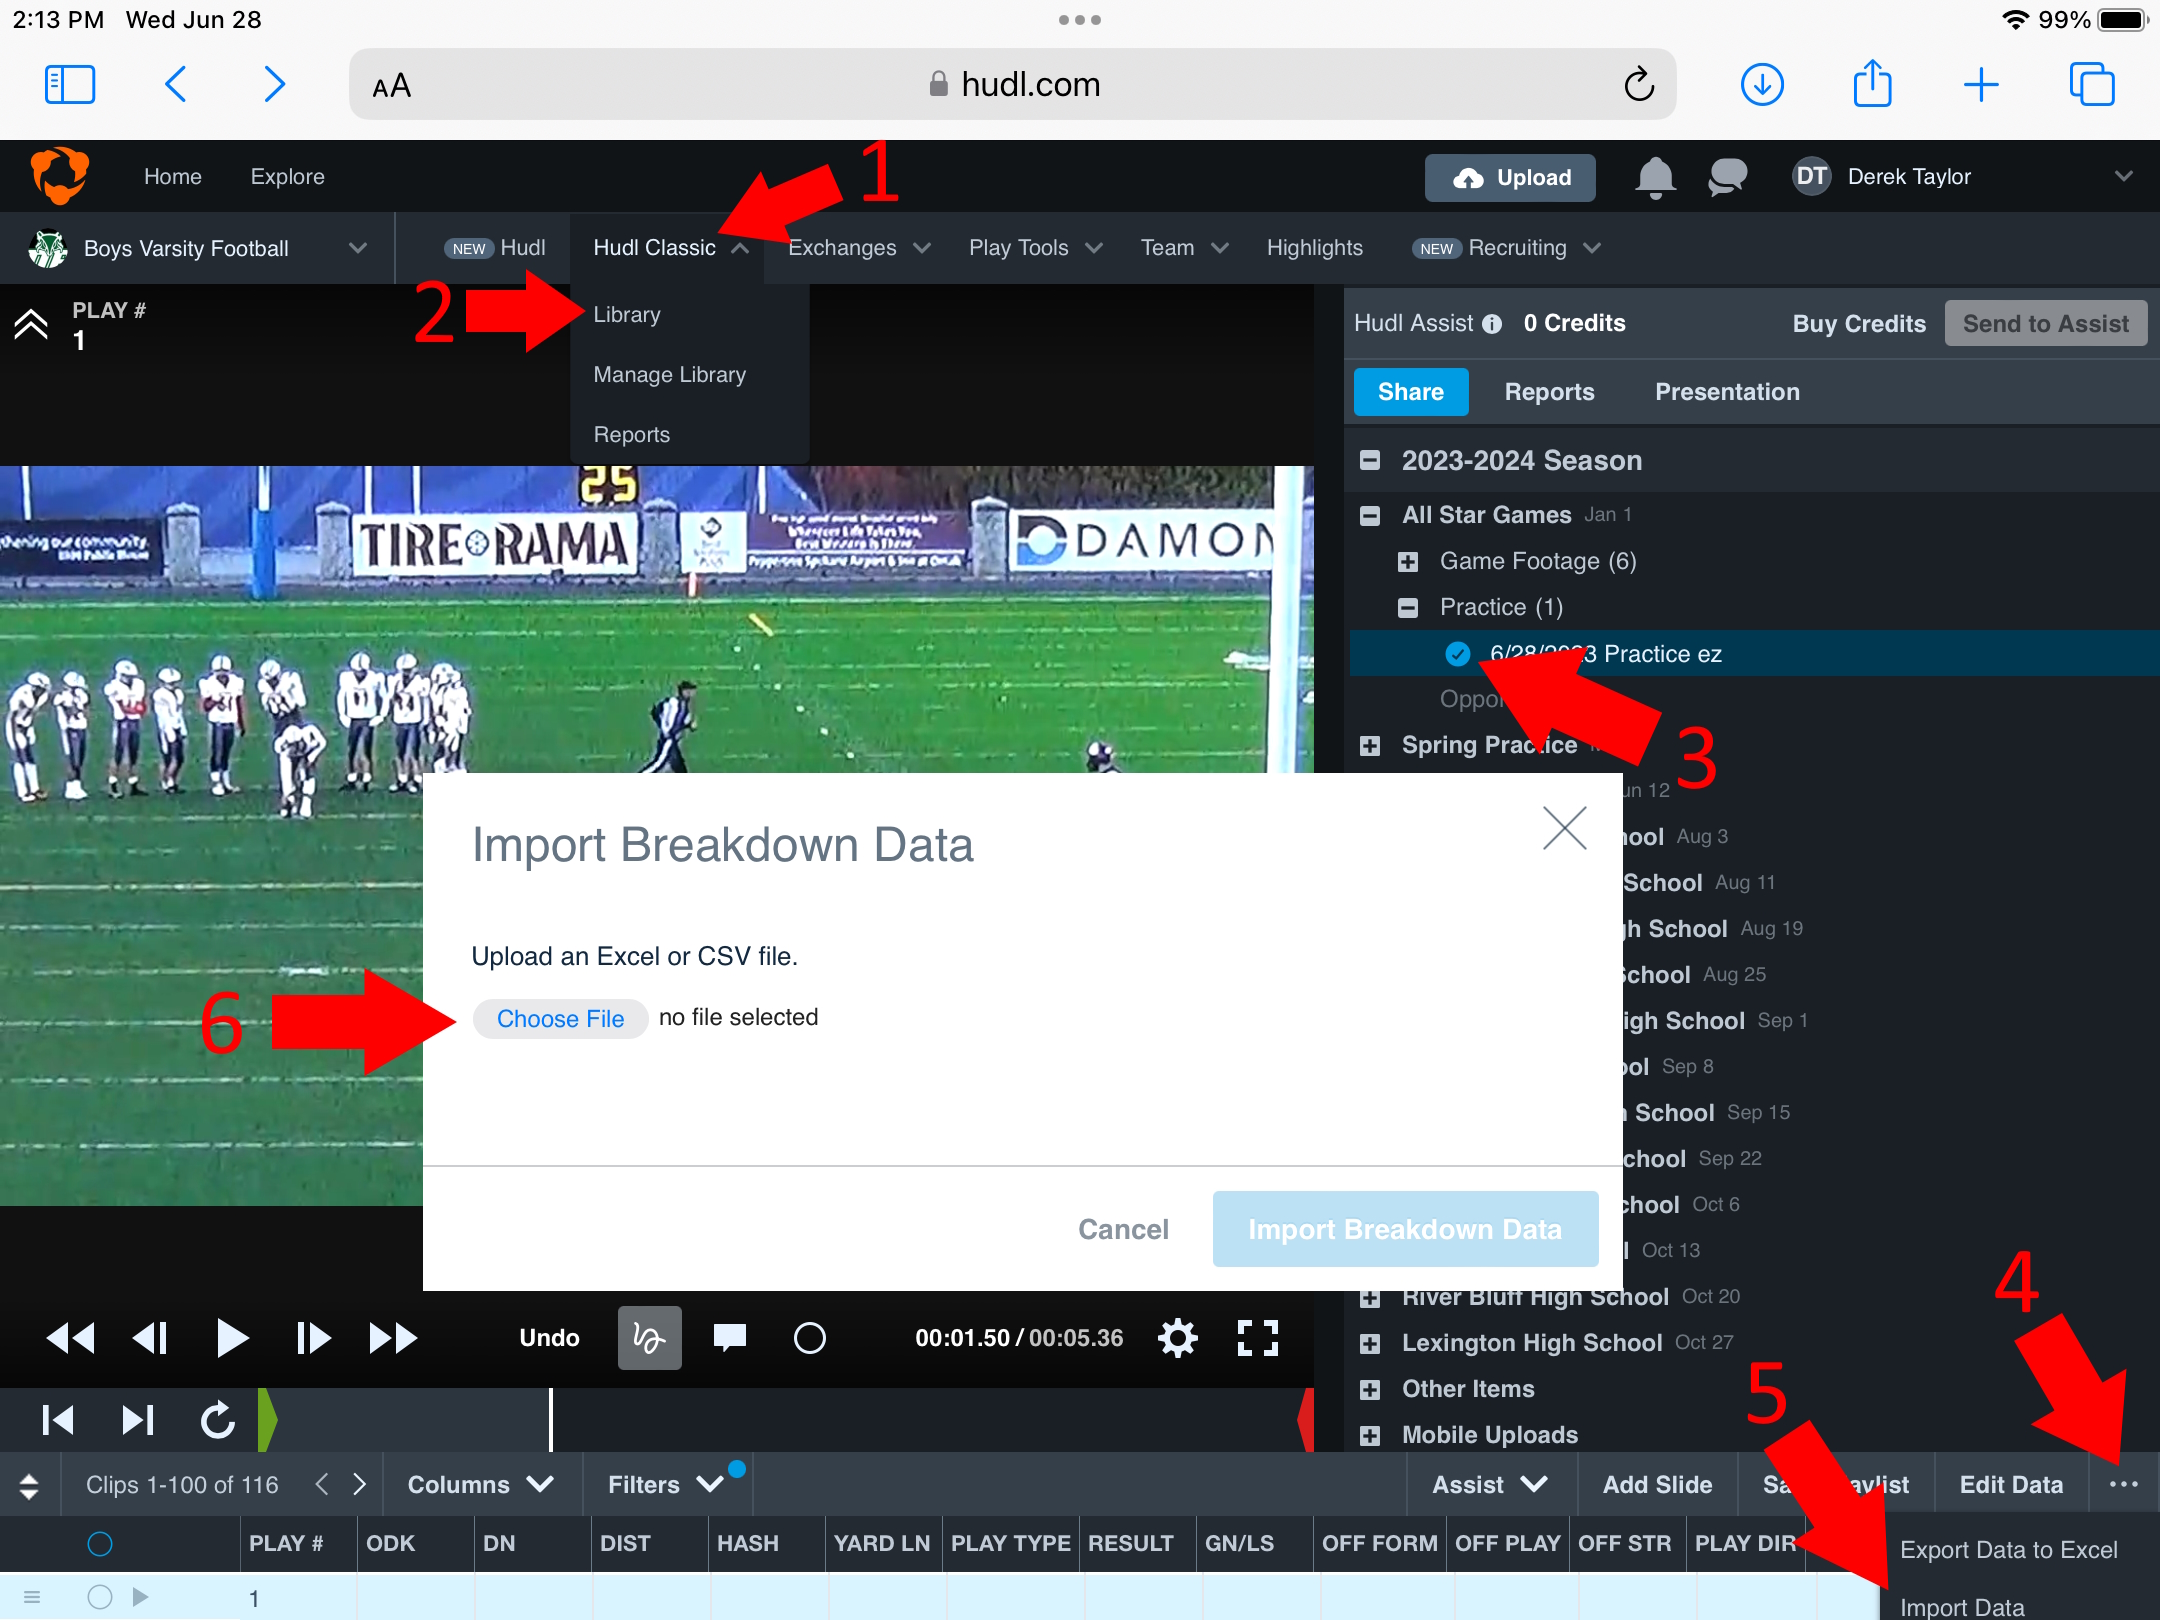The width and height of the screenshot is (2160, 1620).
Task: Show all open Safari tabs
Action: click(x=2092, y=84)
